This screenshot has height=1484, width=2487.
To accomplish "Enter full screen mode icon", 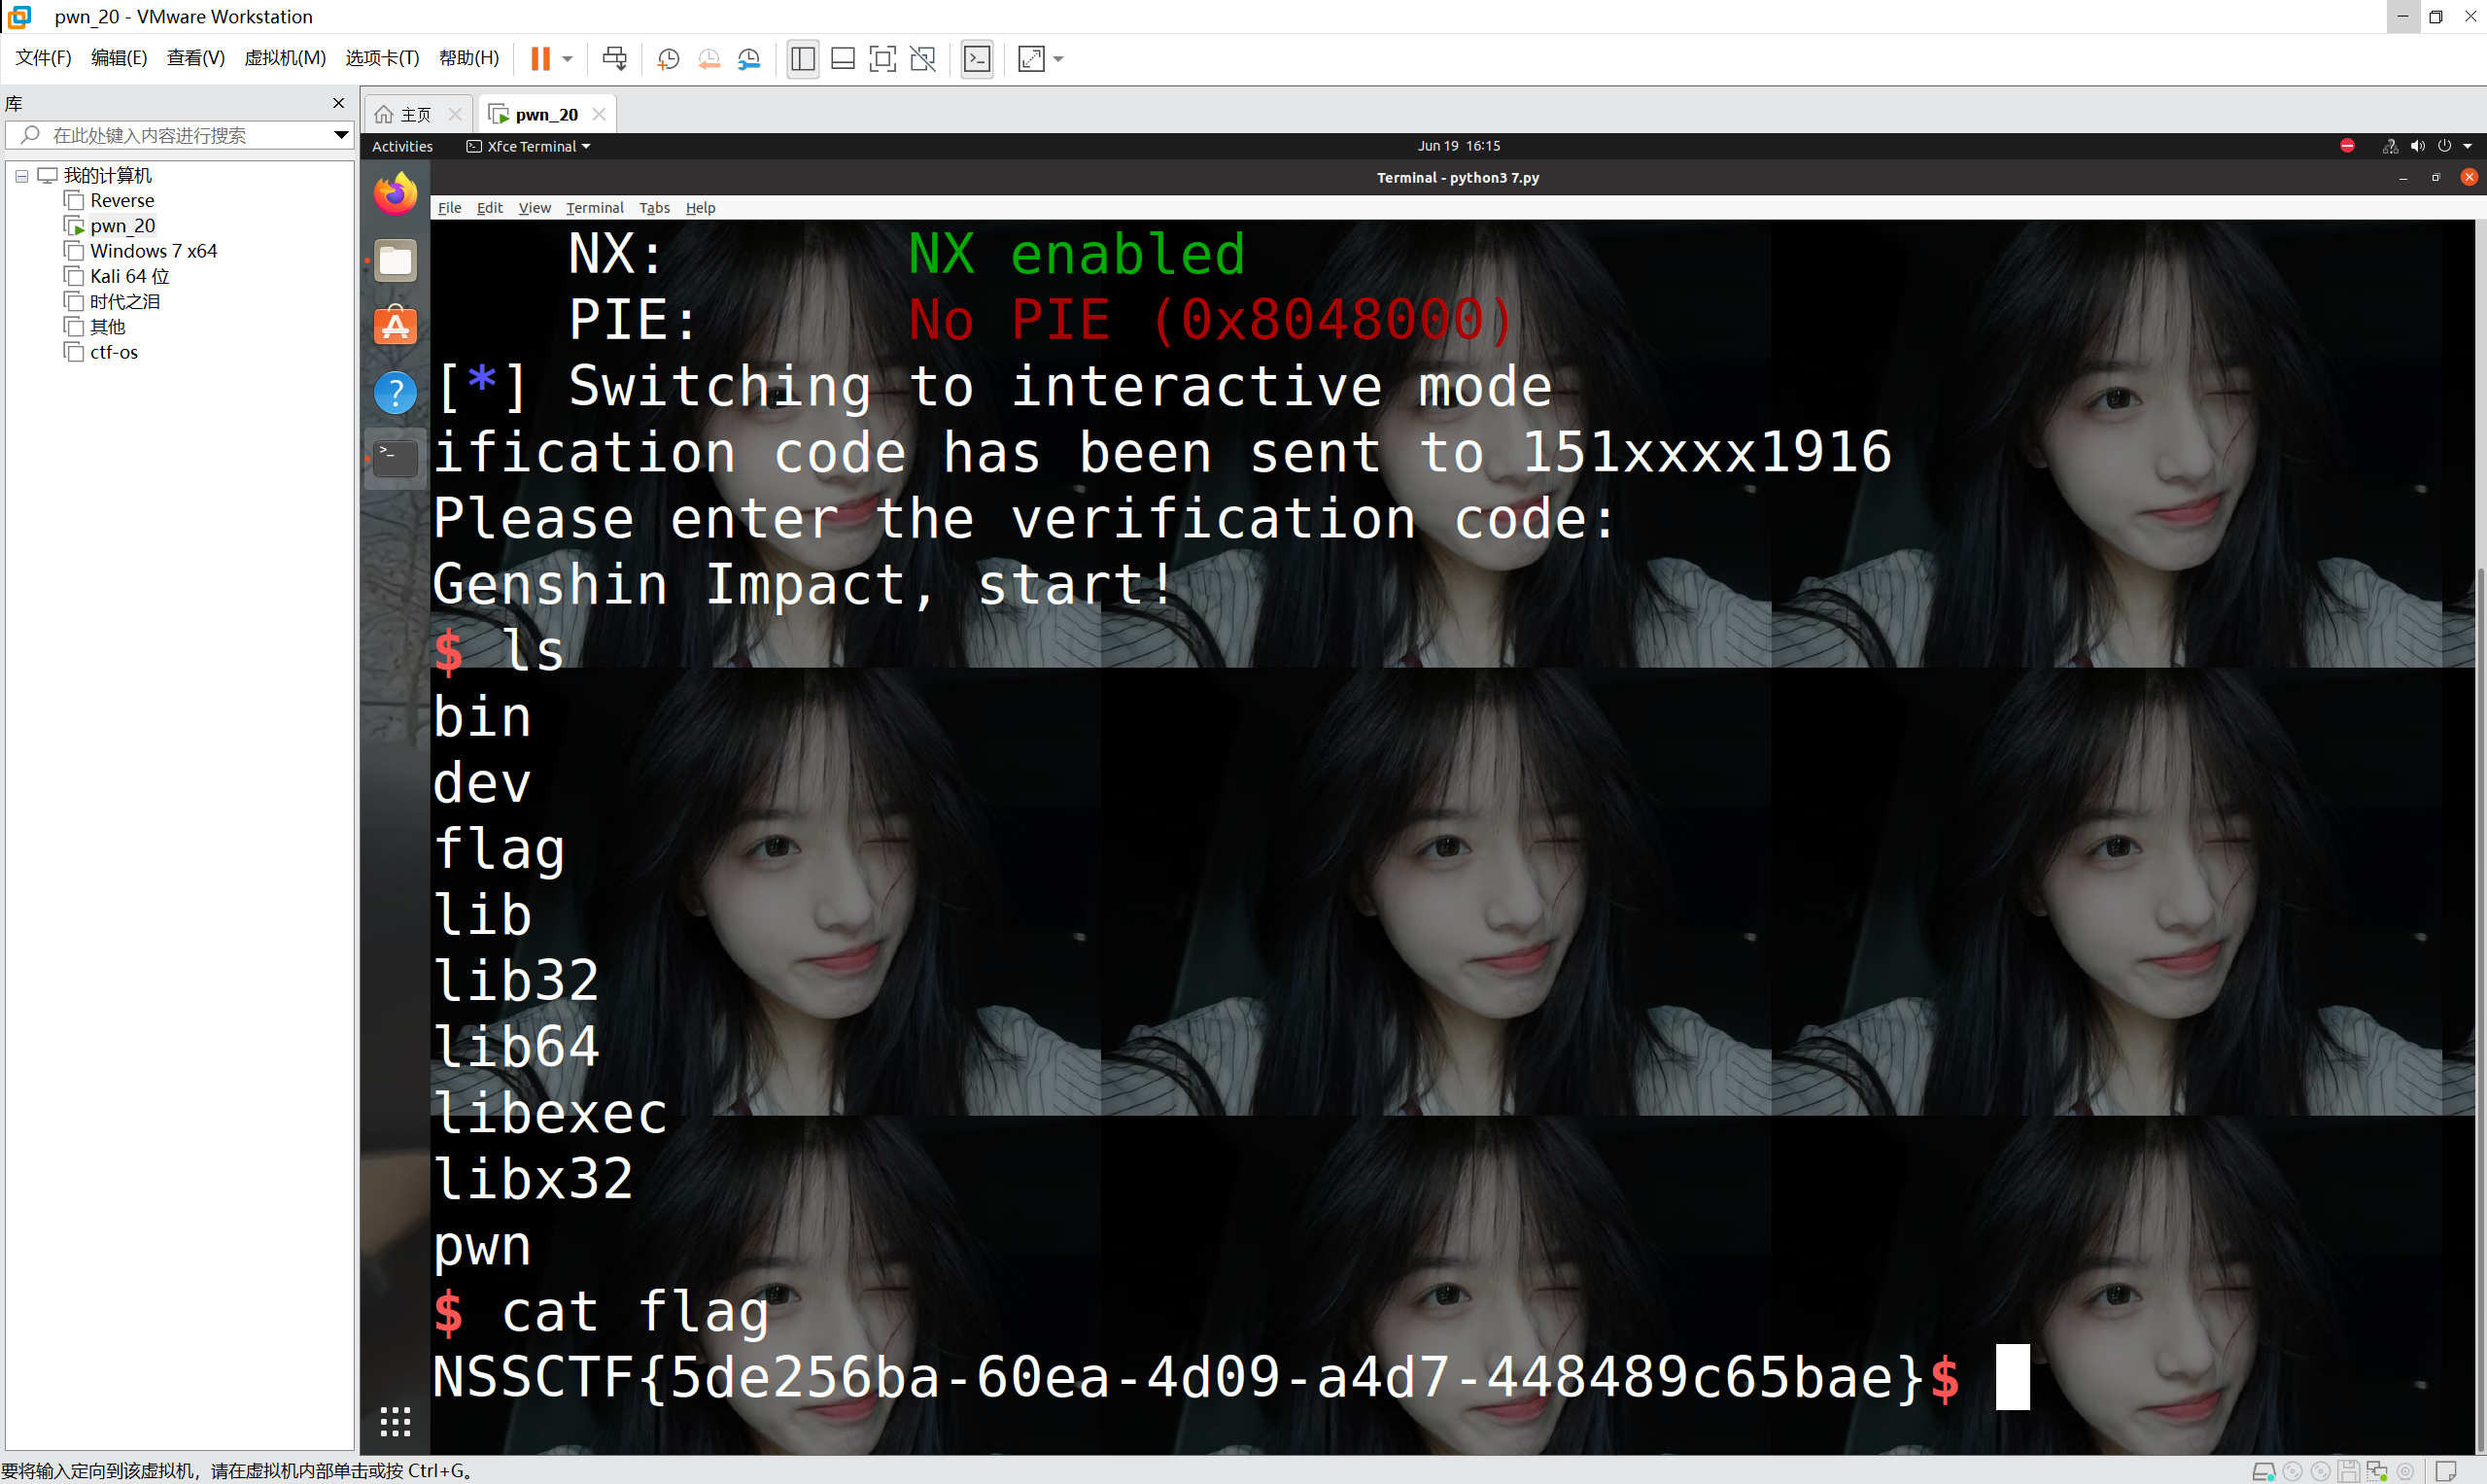I will coord(882,59).
